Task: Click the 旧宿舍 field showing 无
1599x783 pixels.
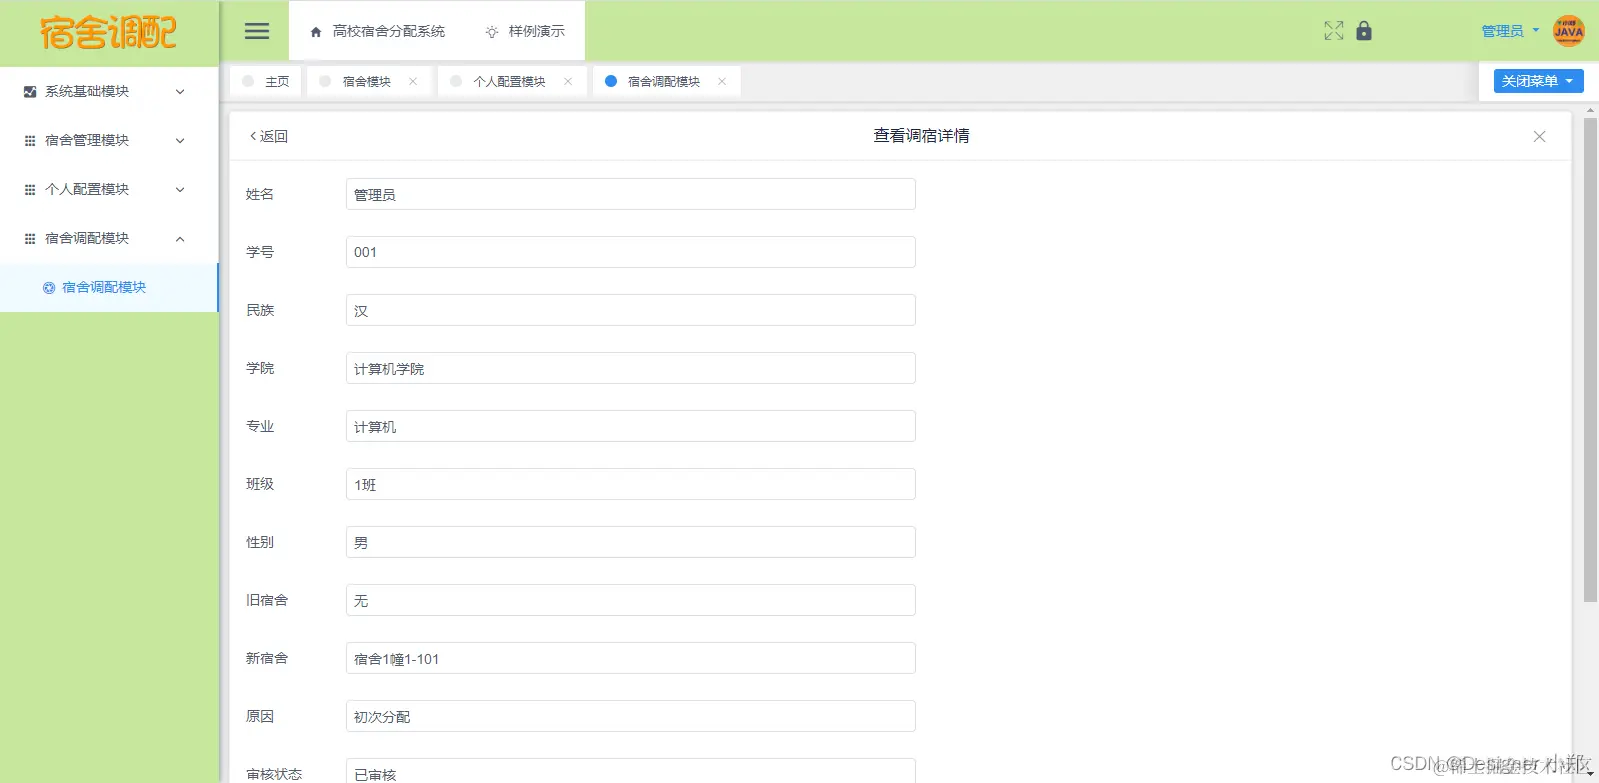Action: coord(630,600)
